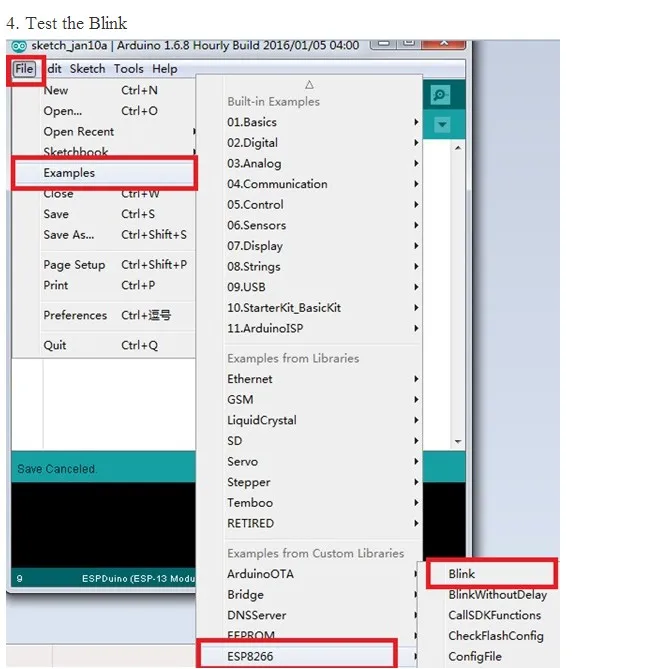This screenshot has height=669, width=672.
Task: Open the File menu
Action: click(x=24, y=69)
